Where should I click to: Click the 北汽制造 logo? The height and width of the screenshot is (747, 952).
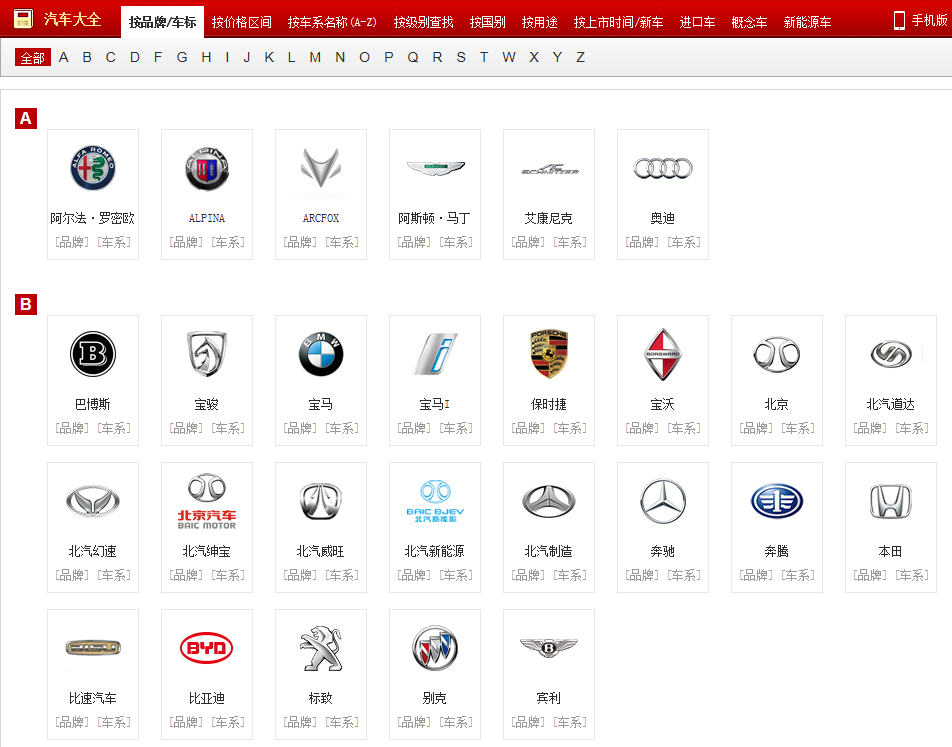click(549, 502)
